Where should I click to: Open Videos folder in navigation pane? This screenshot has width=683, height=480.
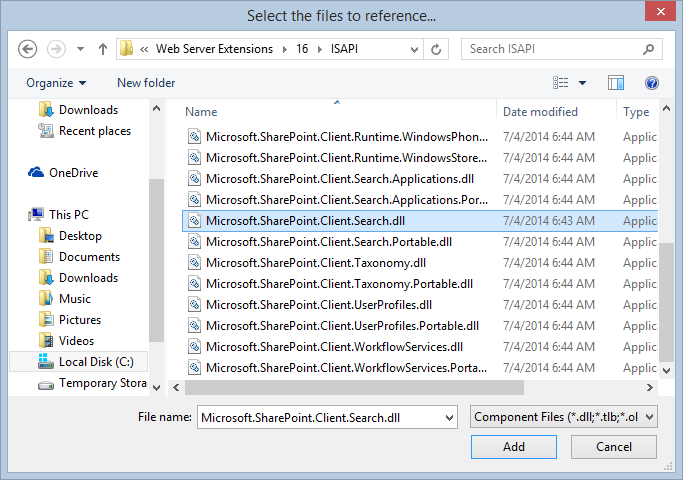[66, 341]
